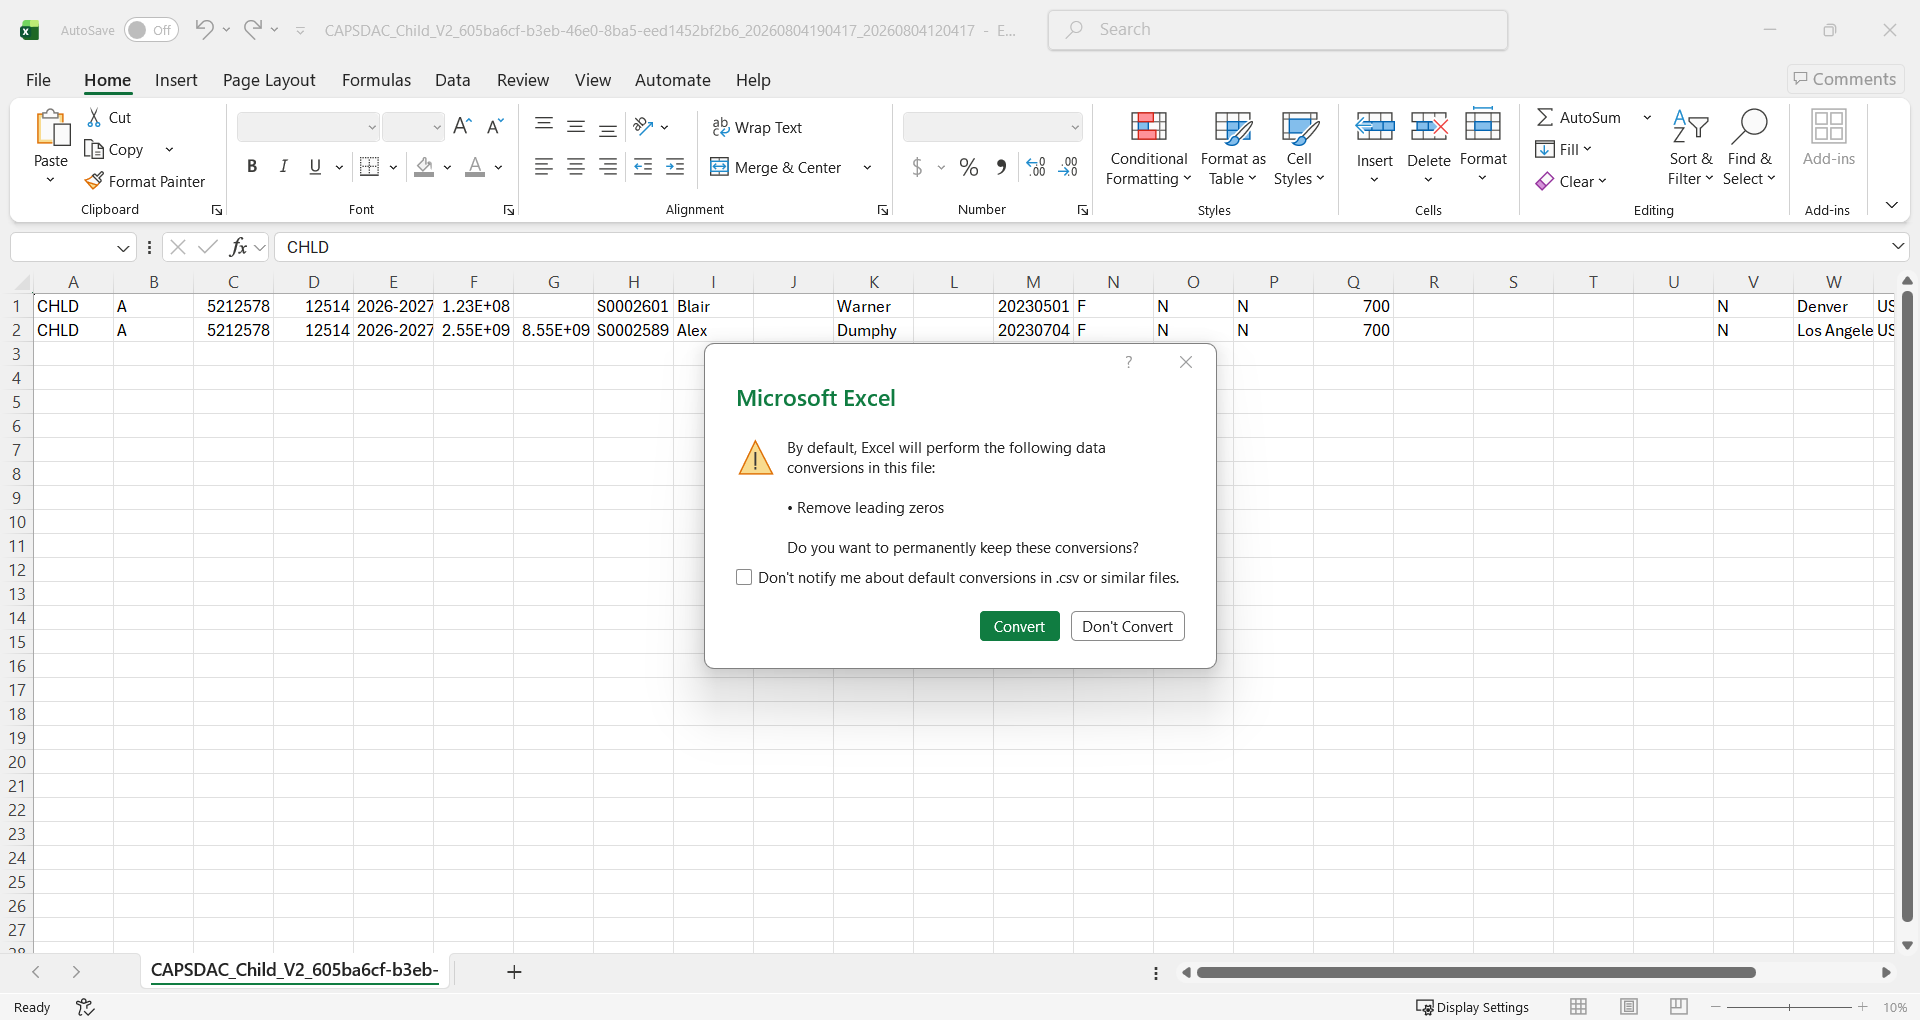Open the File menu
1920x1020 pixels.
pos(38,80)
